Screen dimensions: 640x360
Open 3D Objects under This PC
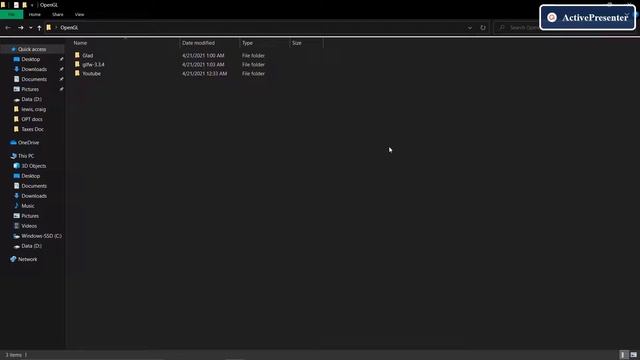tap(33, 166)
